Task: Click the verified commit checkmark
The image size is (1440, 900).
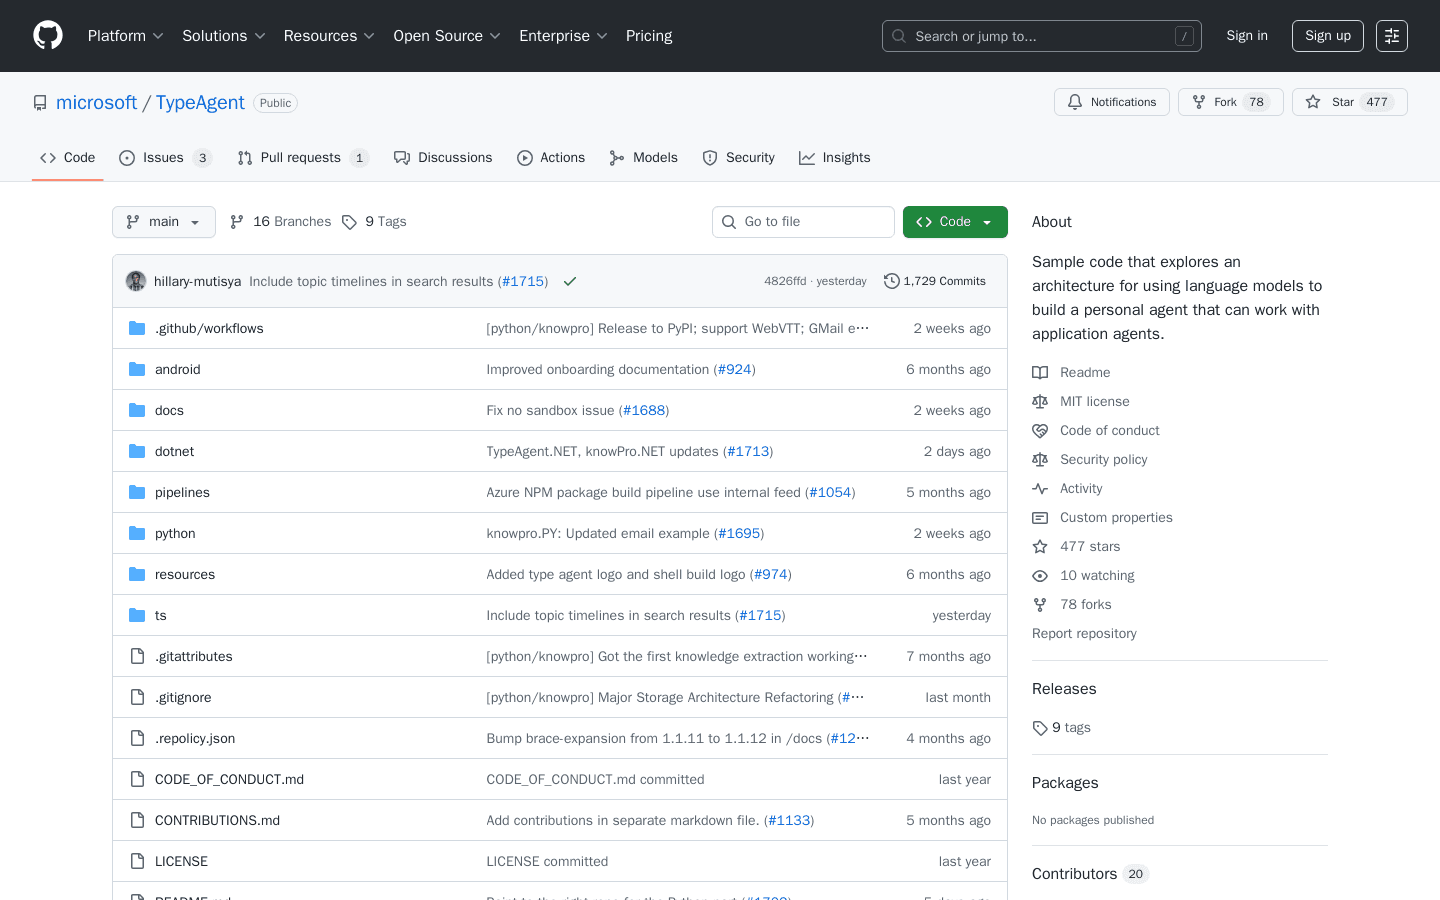Action: point(570,281)
